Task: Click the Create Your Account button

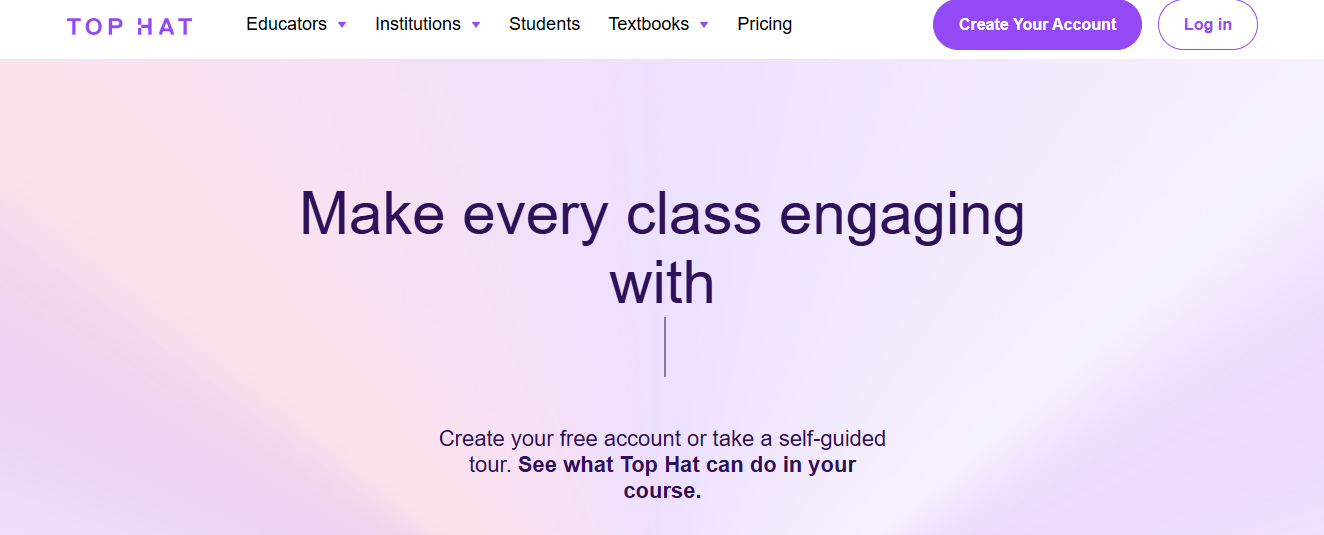Action: (1037, 25)
